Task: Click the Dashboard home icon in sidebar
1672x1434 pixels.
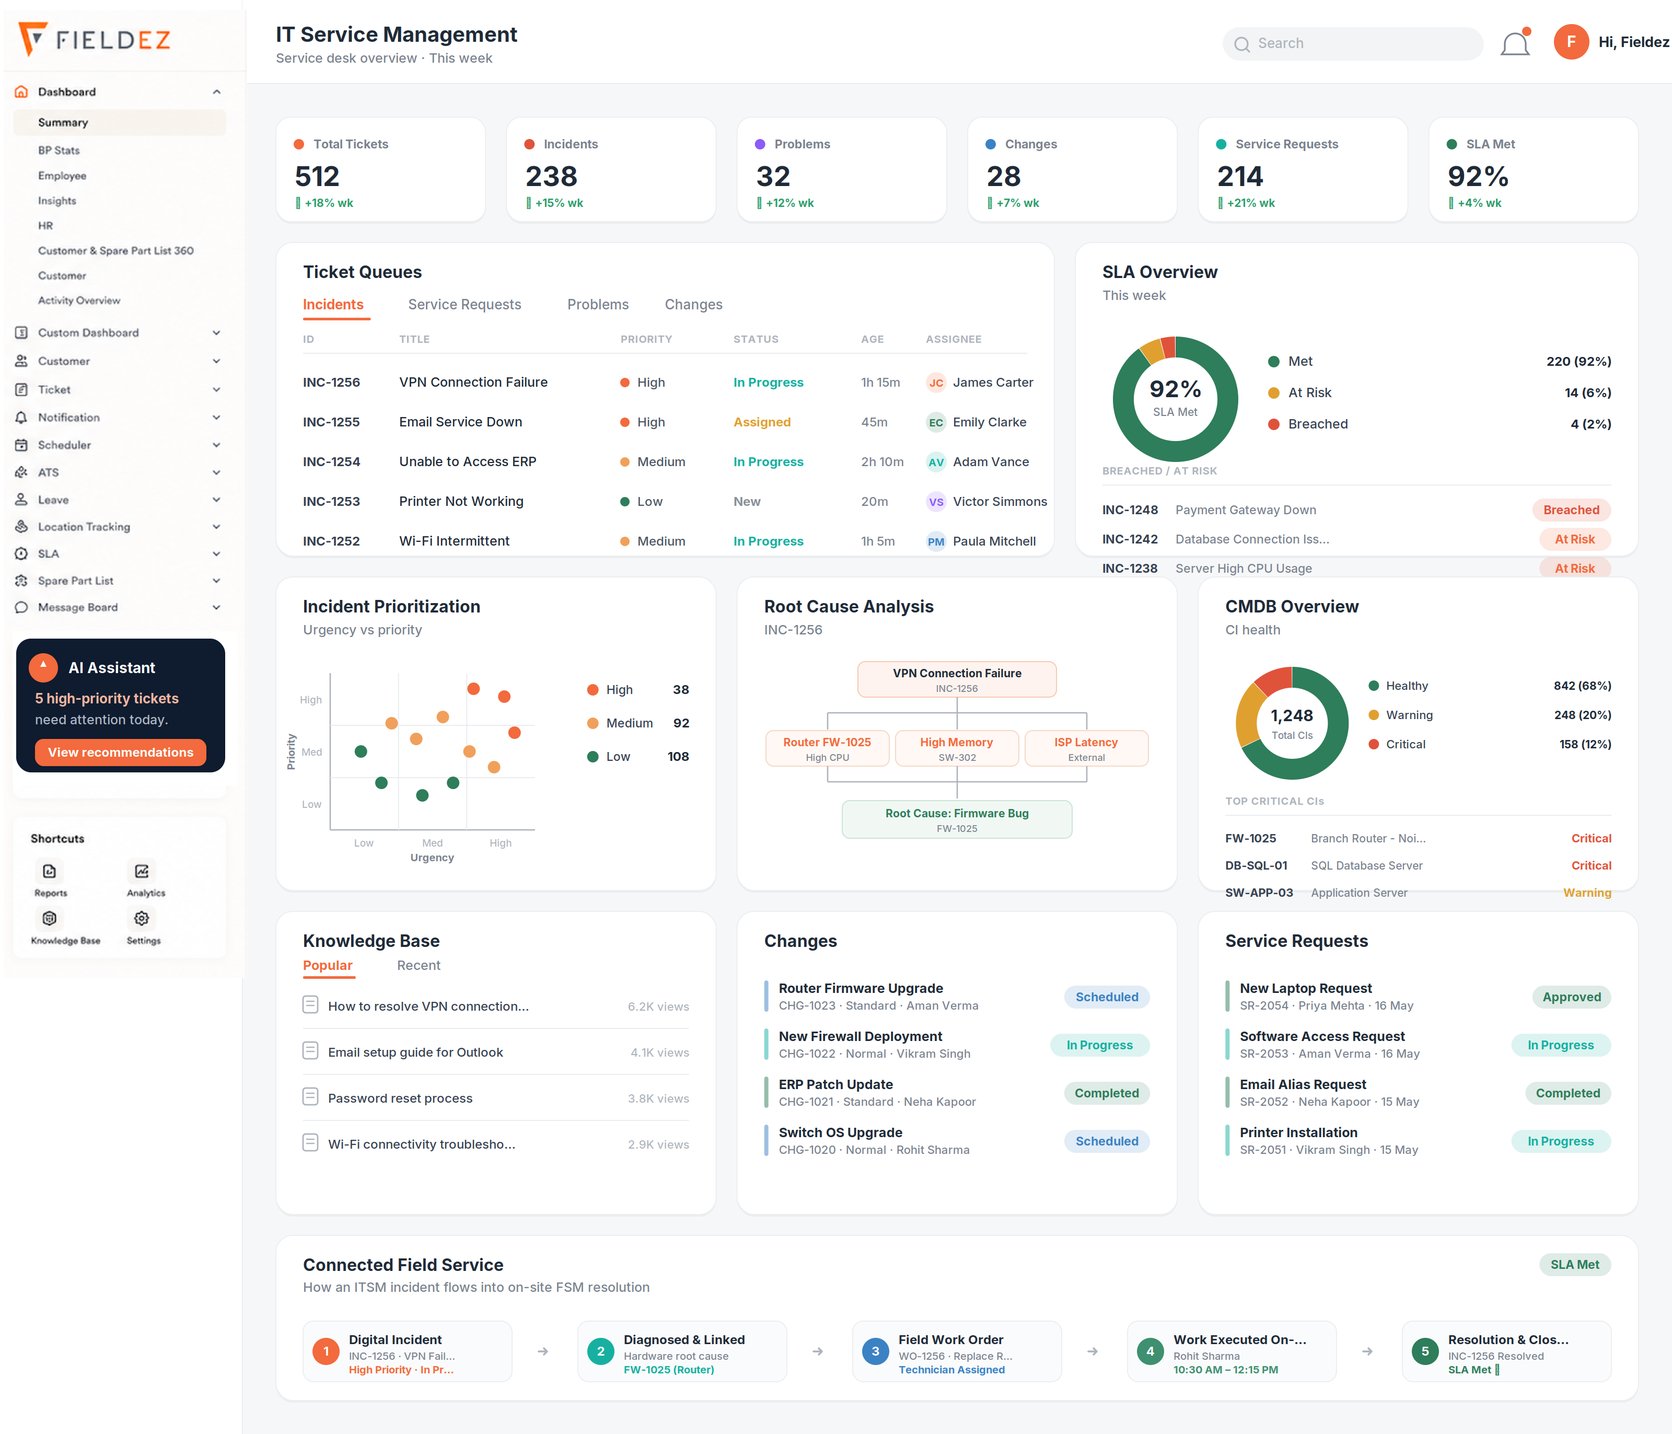Action: pyautogui.click(x=21, y=92)
